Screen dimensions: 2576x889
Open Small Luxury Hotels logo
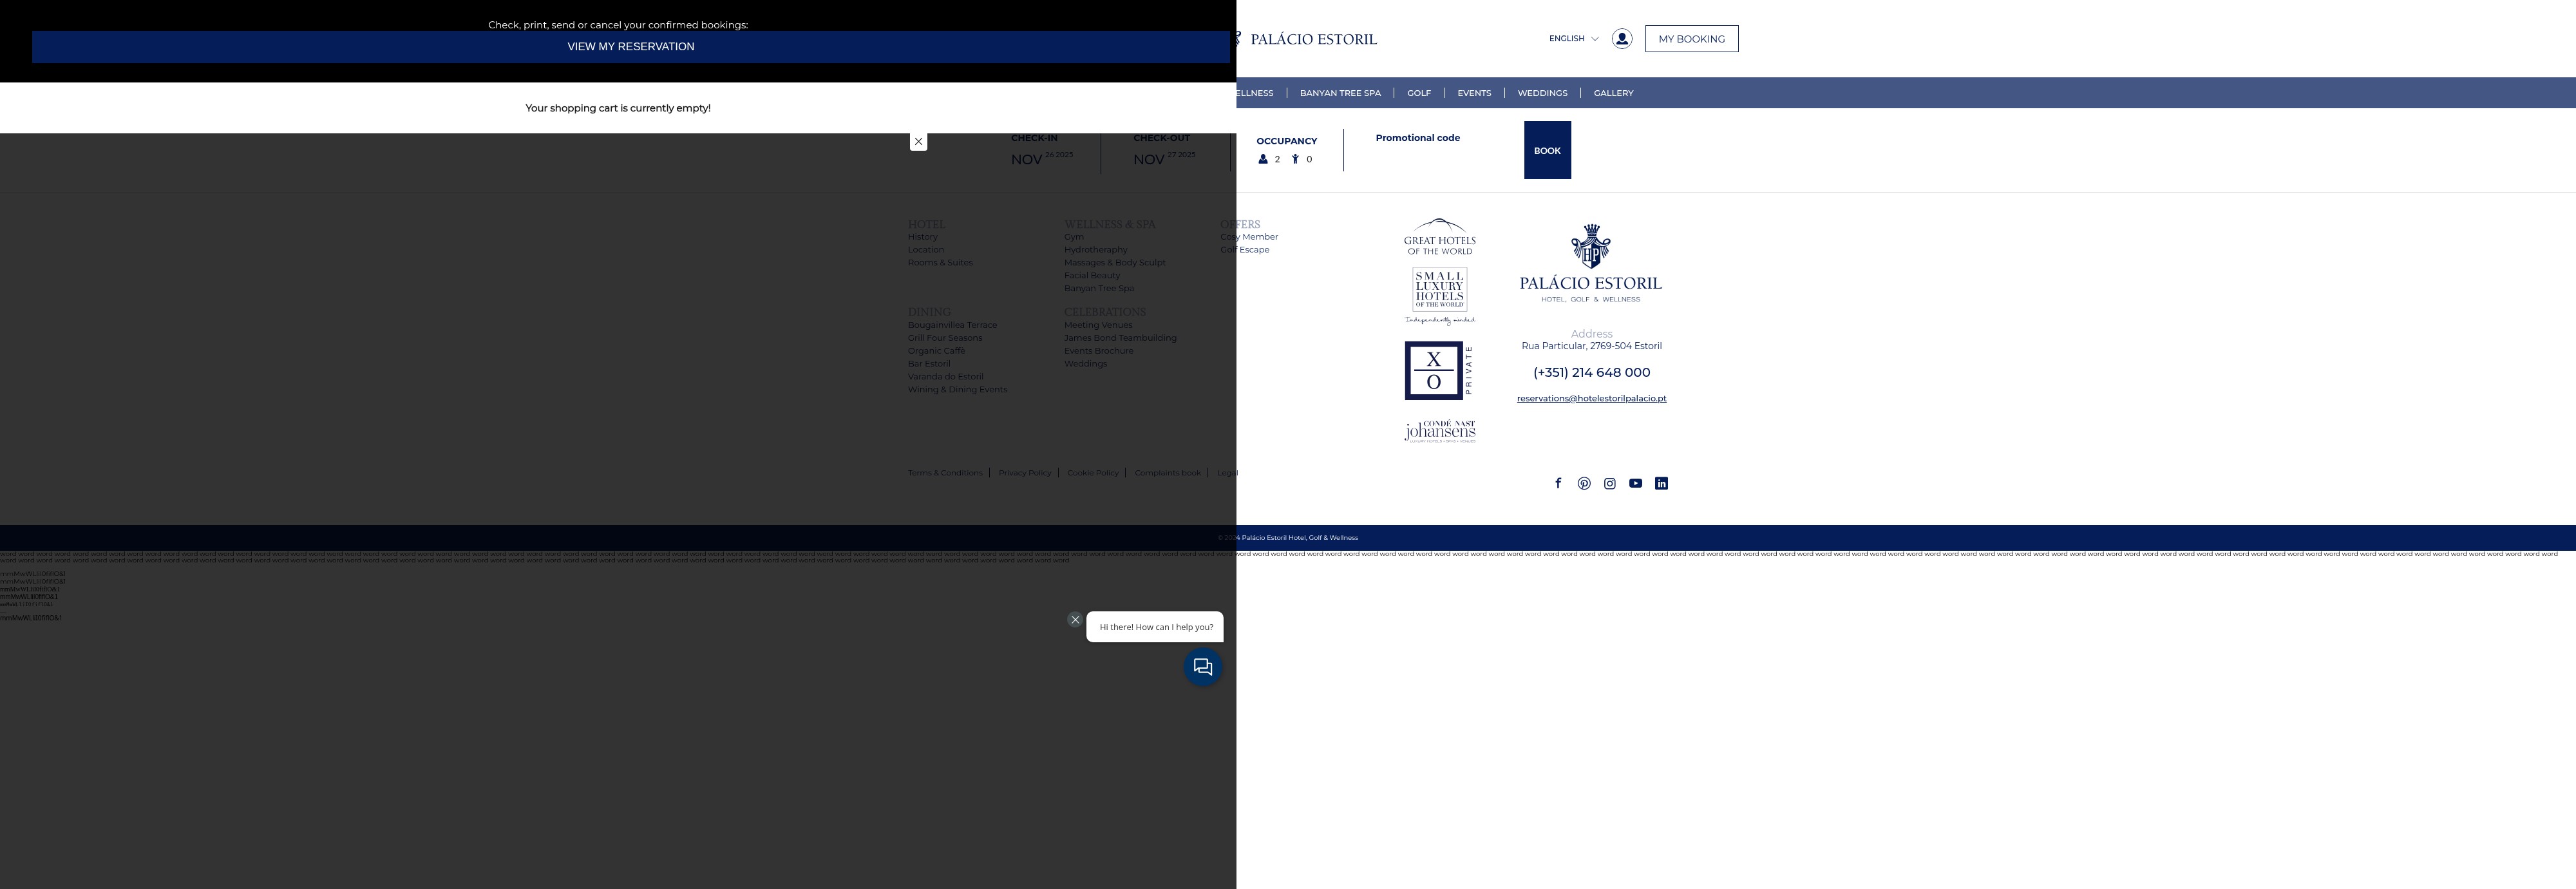(1439, 297)
